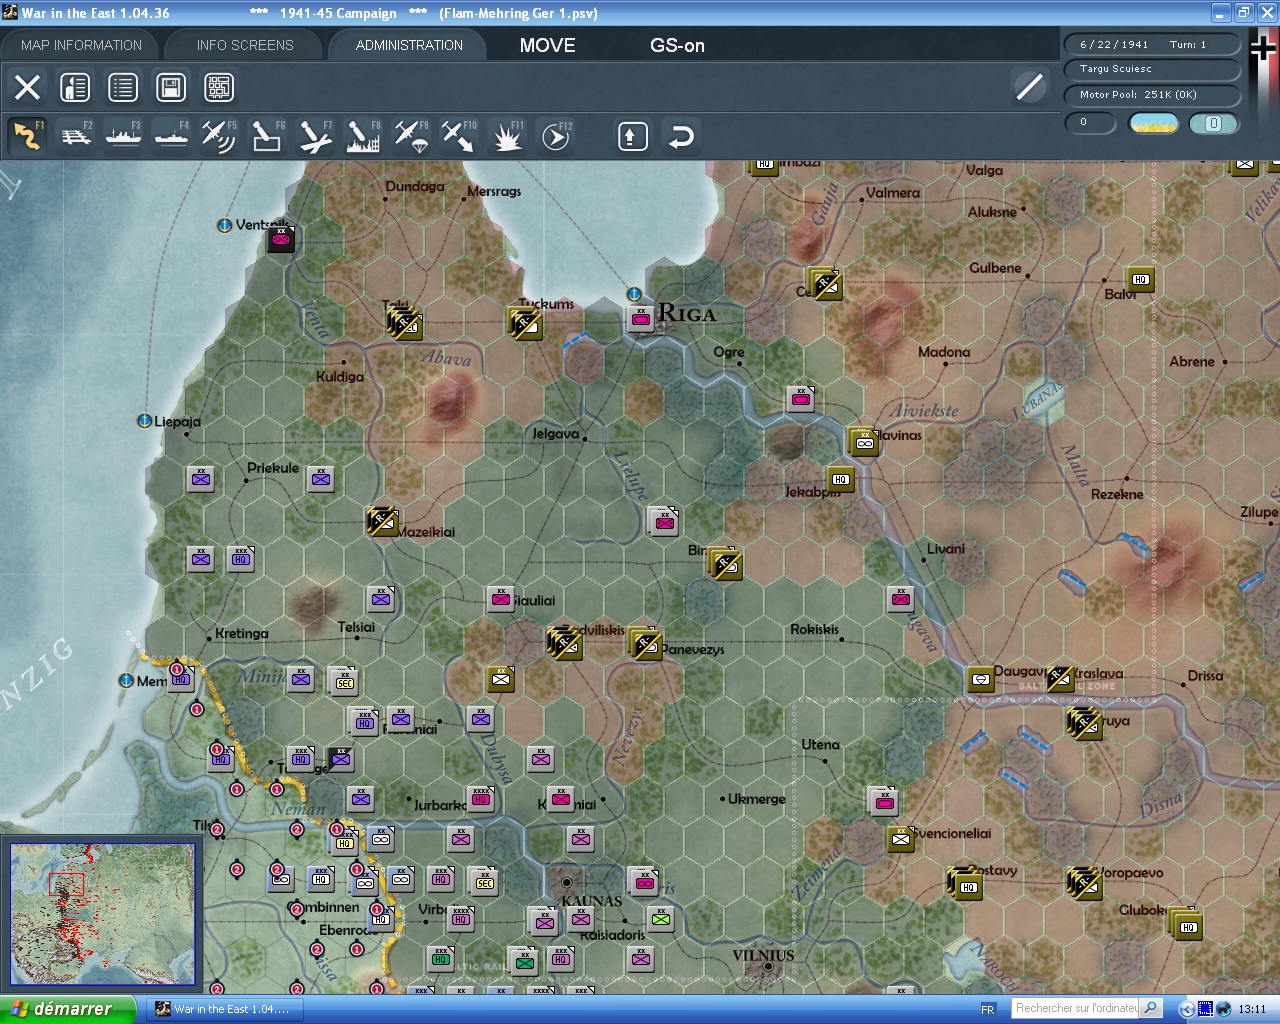Select the Soviet unit counter at Voropaevo
This screenshot has width=1280, height=1024.
[1085, 883]
